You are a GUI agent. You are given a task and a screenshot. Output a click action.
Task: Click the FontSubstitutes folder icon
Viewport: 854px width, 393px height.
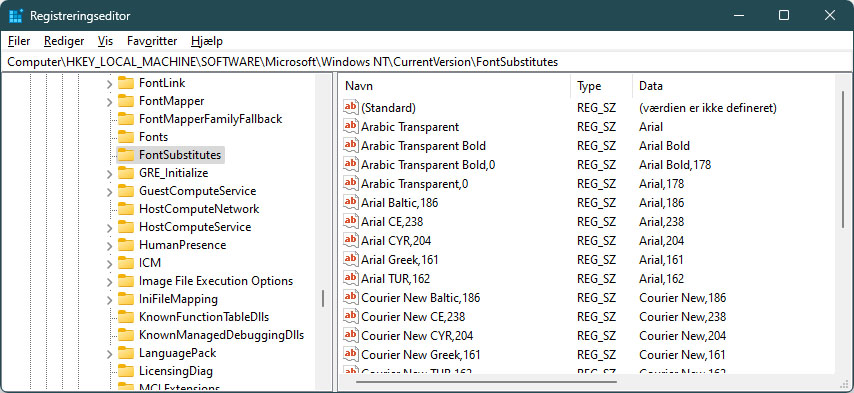(126, 155)
